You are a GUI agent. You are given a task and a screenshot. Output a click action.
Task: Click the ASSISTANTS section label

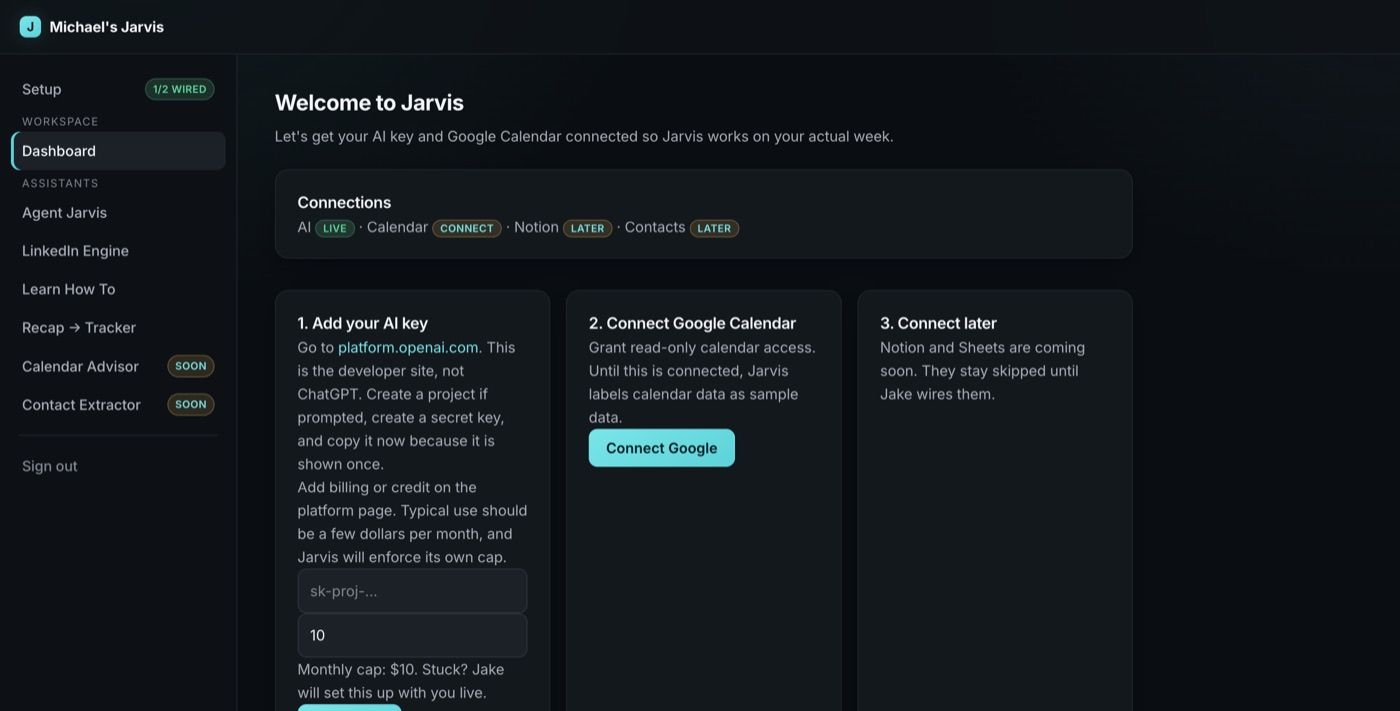(x=60, y=183)
